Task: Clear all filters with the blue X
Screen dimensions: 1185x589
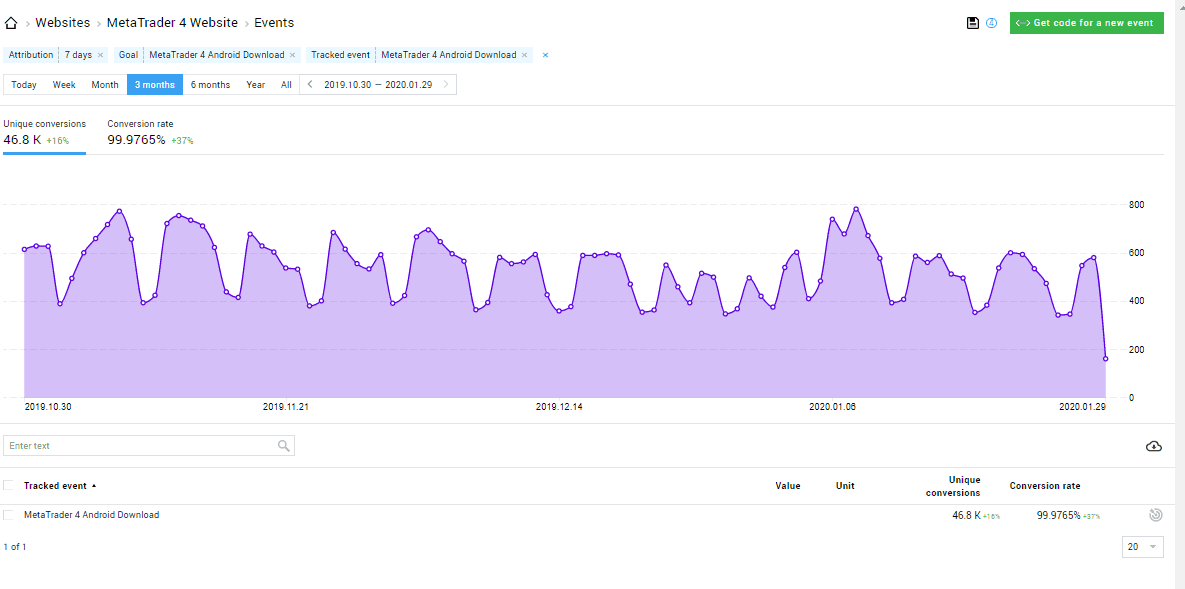Action: coord(546,55)
